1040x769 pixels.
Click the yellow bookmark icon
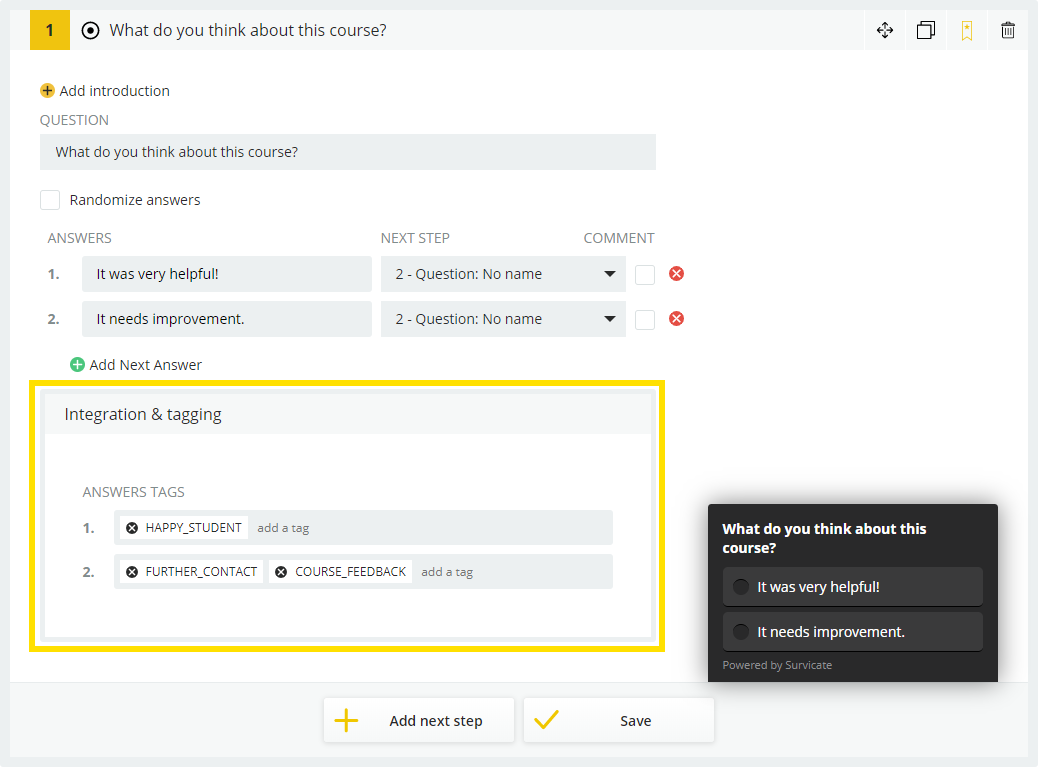pos(968,31)
